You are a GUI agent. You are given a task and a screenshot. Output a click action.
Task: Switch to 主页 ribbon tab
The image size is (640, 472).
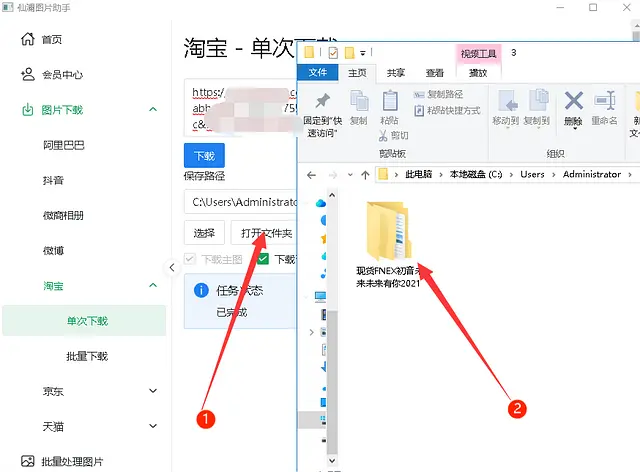tap(357, 73)
